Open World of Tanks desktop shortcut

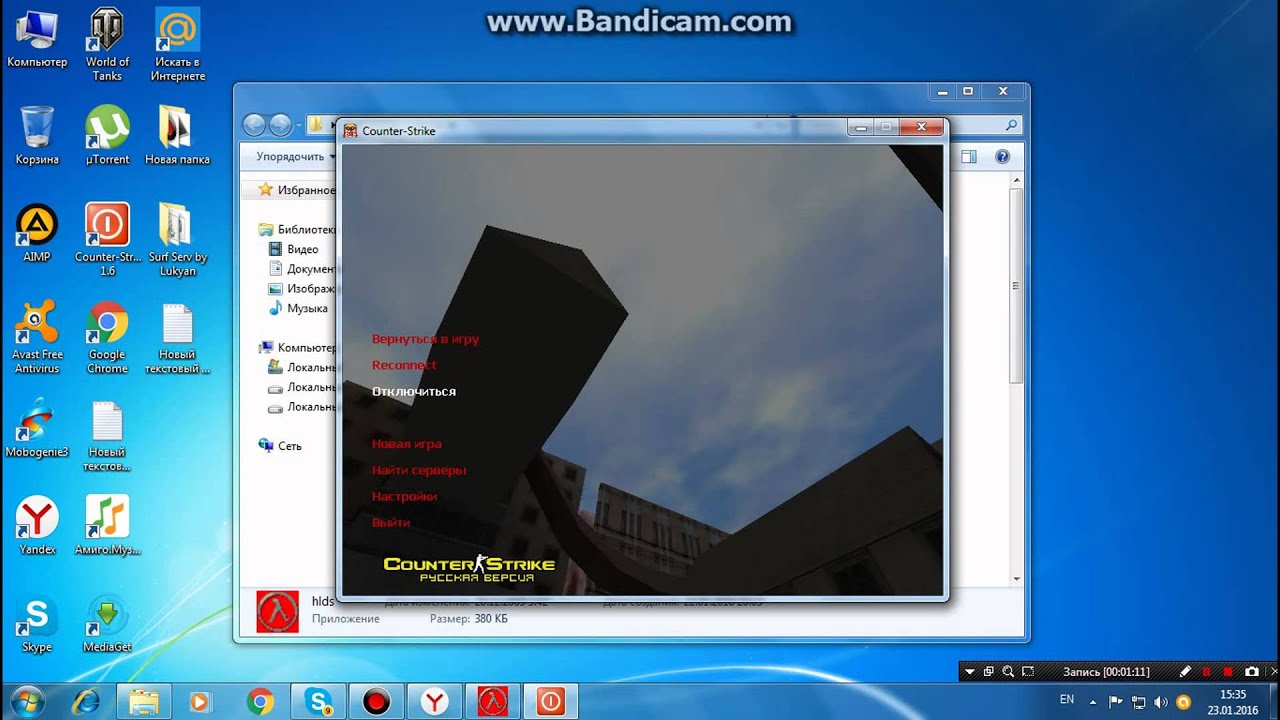pyautogui.click(x=107, y=45)
